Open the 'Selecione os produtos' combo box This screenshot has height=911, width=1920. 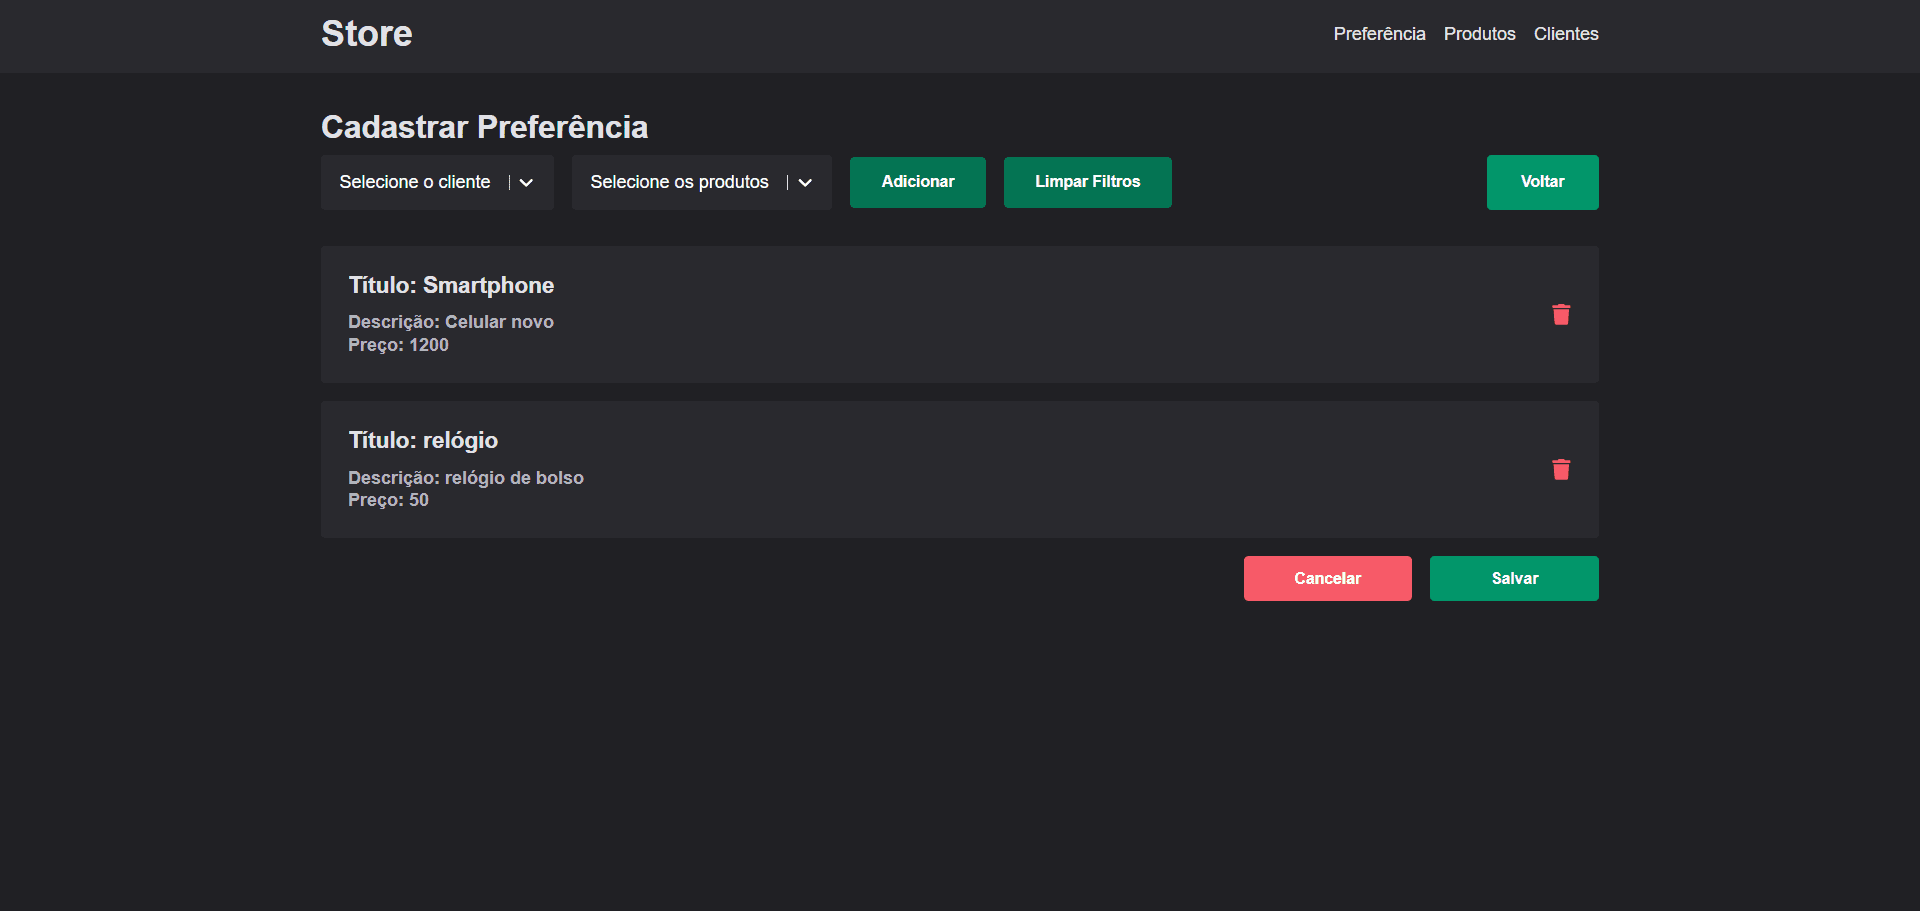click(x=701, y=182)
